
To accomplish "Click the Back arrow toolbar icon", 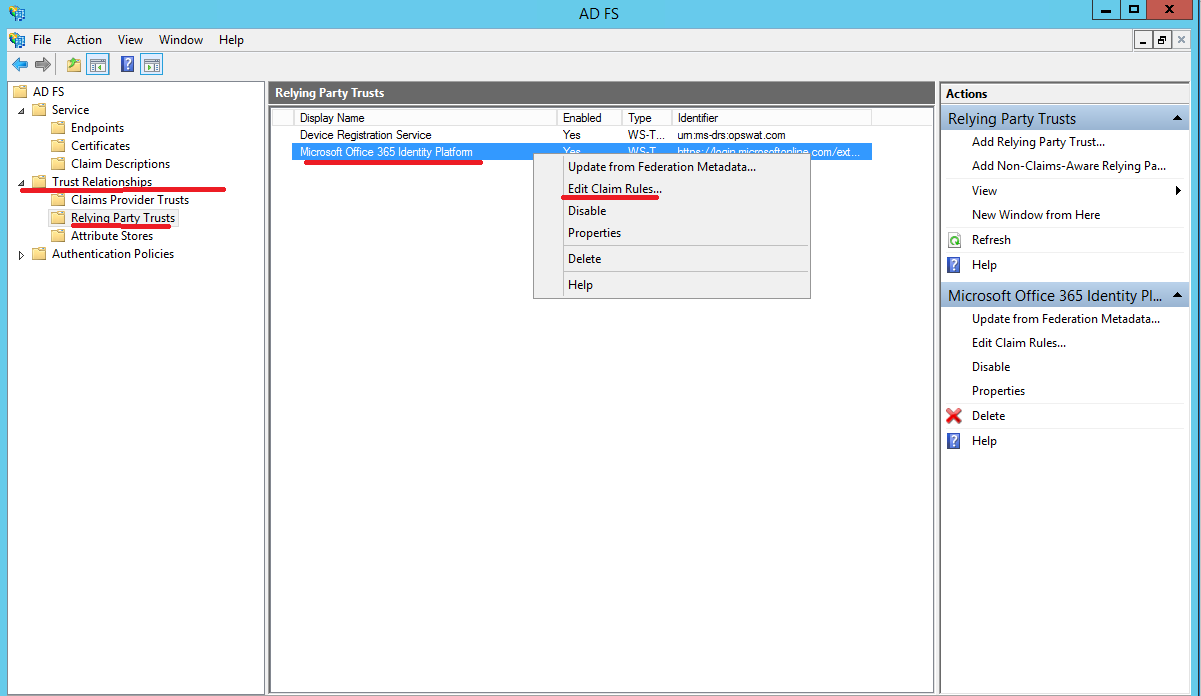I will [19, 65].
